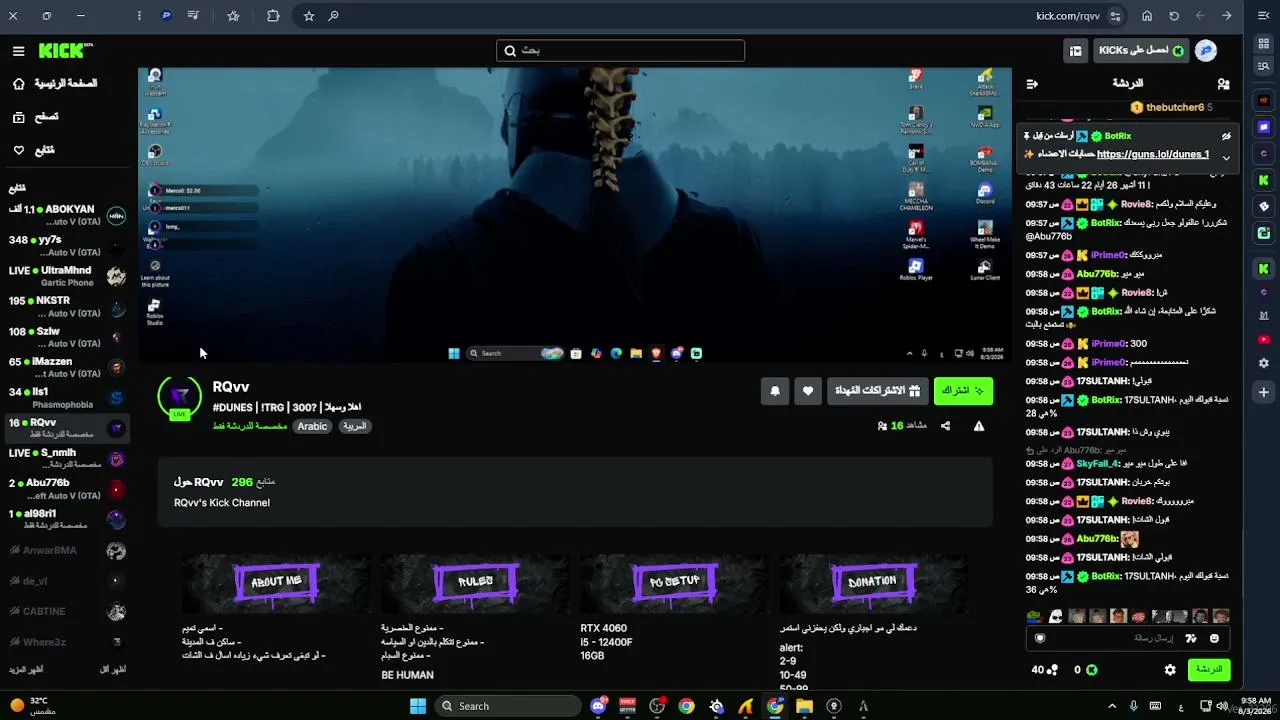Click the PC SETUP panel image
The image size is (1280, 720).
(x=674, y=582)
